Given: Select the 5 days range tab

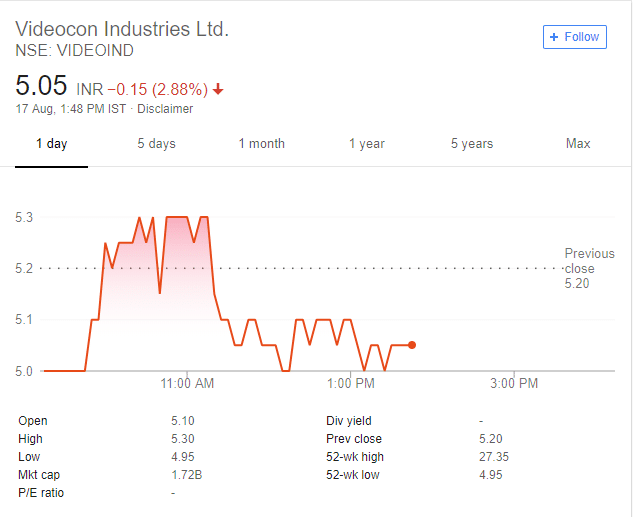Looking at the screenshot, I should [x=157, y=144].
